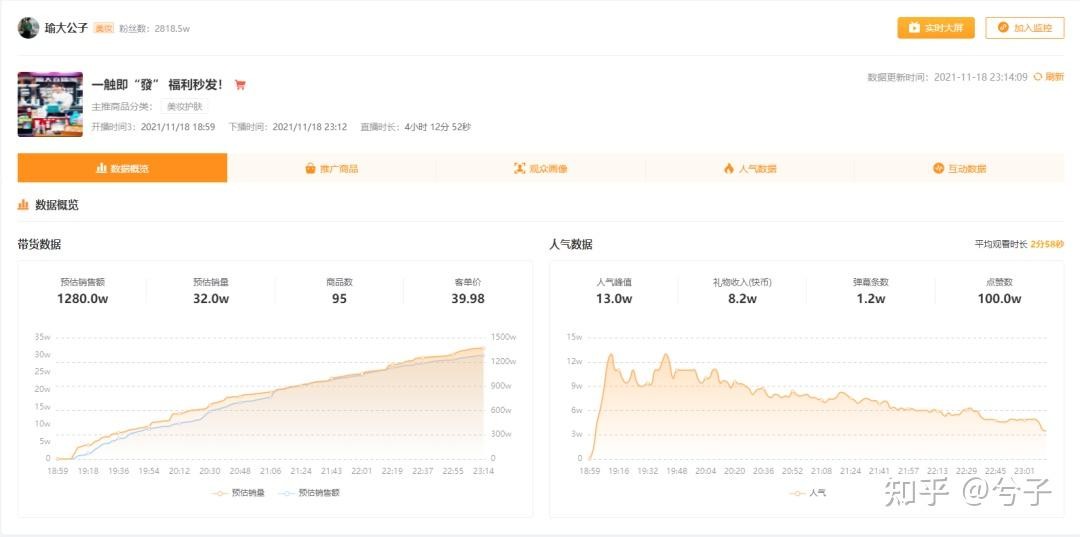
Task: Select the 32.0w estimated sales volume
Action: (x=211, y=299)
